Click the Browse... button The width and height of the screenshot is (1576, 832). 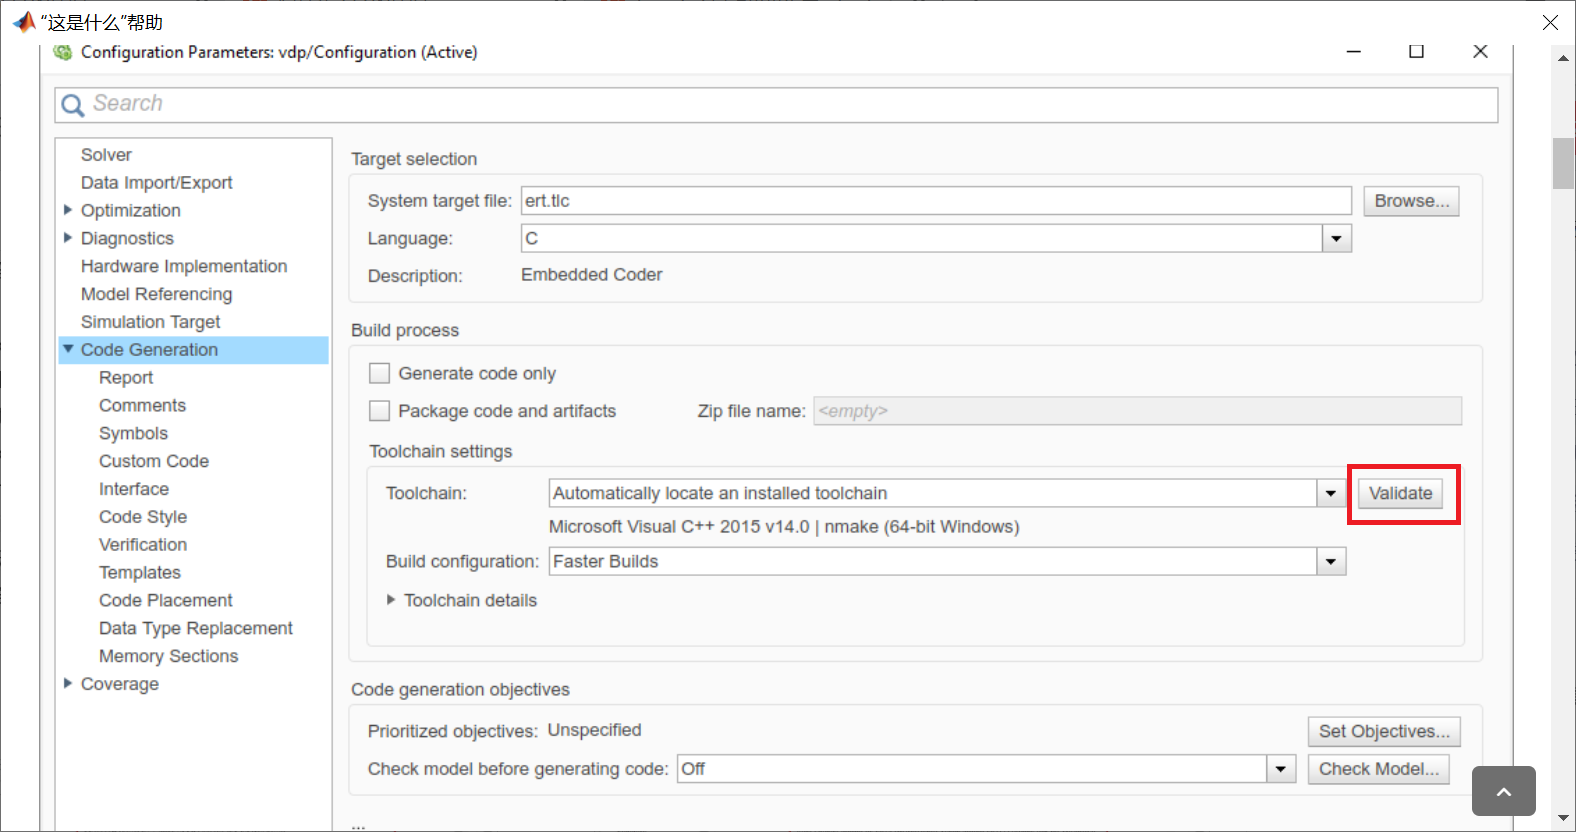point(1411,201)
